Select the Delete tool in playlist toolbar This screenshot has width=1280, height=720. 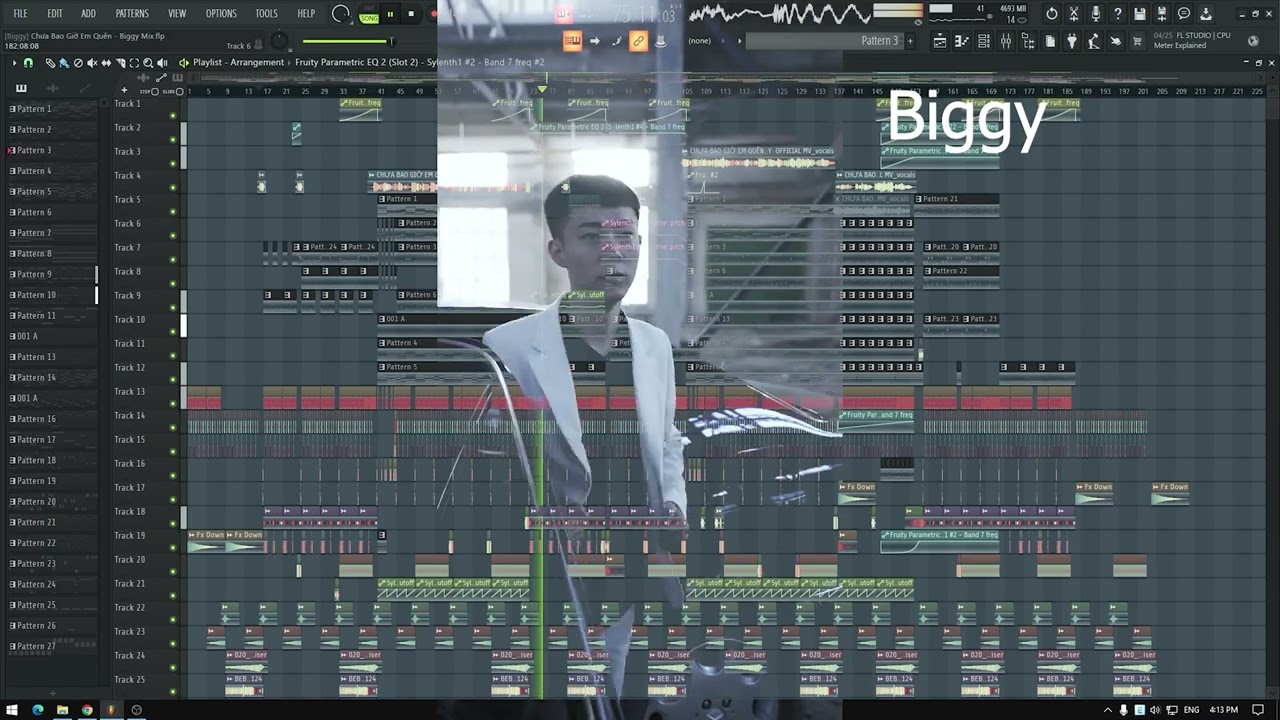[78, 63]
